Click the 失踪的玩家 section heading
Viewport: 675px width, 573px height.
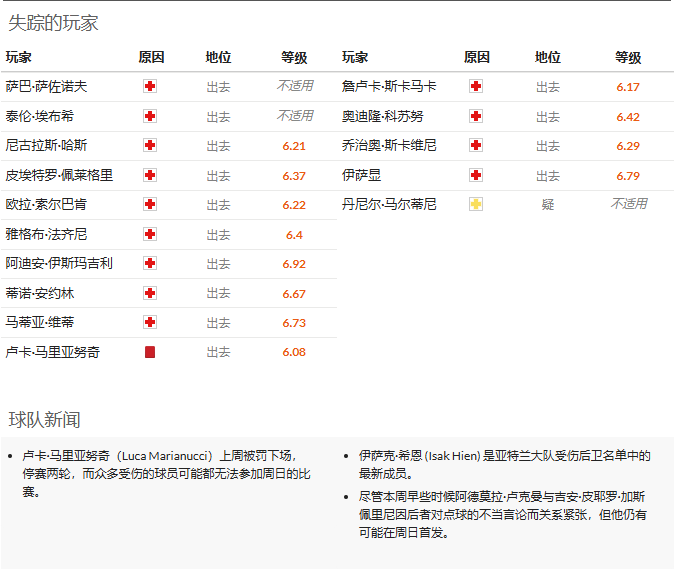click(53, 24)
